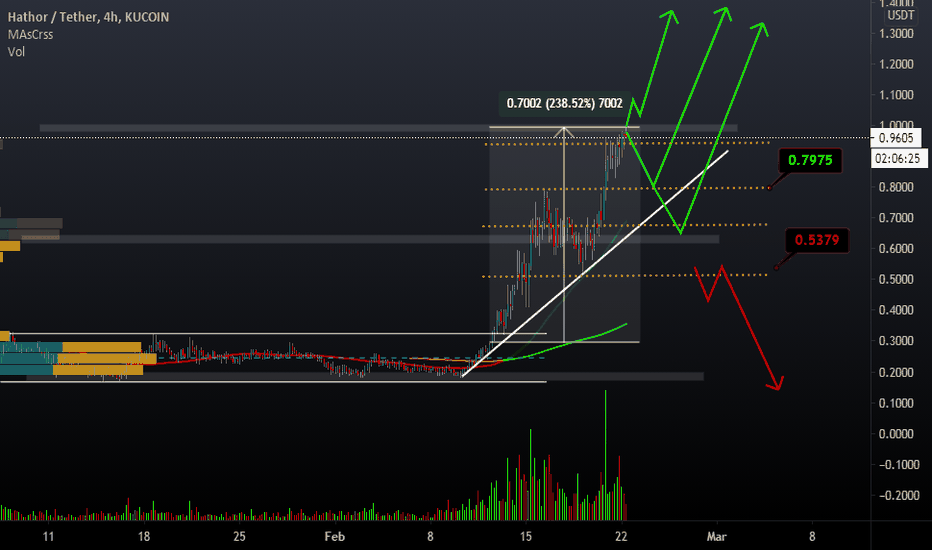Click the 0.6000 price axis label
This screenshot has width=932, height=550.
(896, 249)
